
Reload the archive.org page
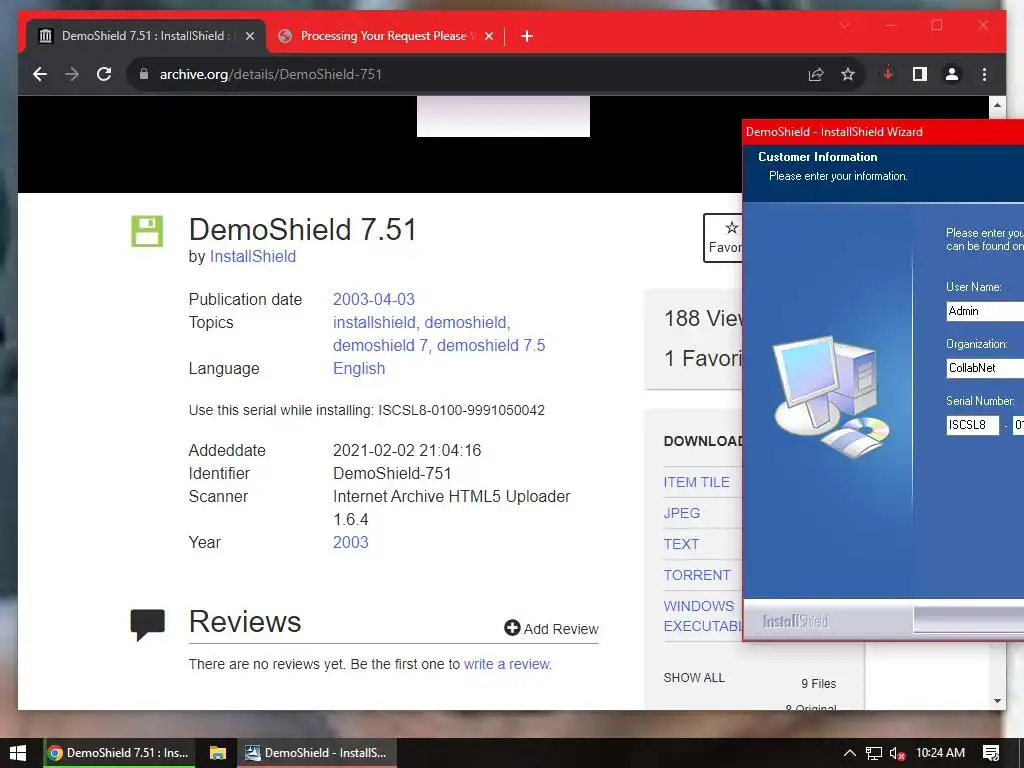coord(104,74)
